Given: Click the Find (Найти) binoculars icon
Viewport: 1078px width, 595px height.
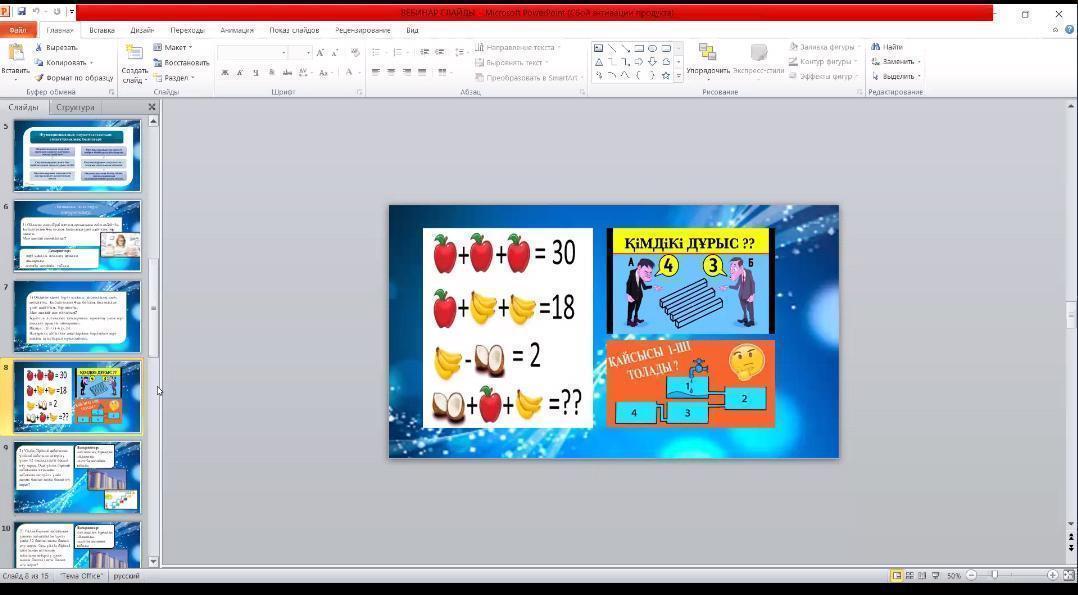Looking at the screenshot, I should [x=876, y=47].
